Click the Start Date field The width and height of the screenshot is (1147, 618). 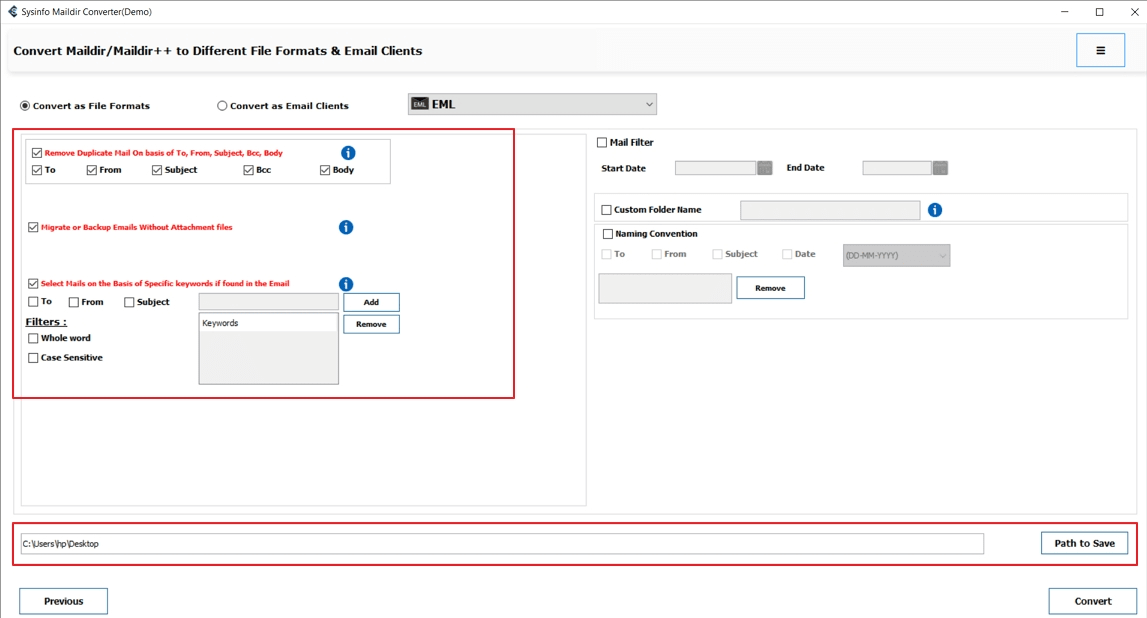pos(715,168)
